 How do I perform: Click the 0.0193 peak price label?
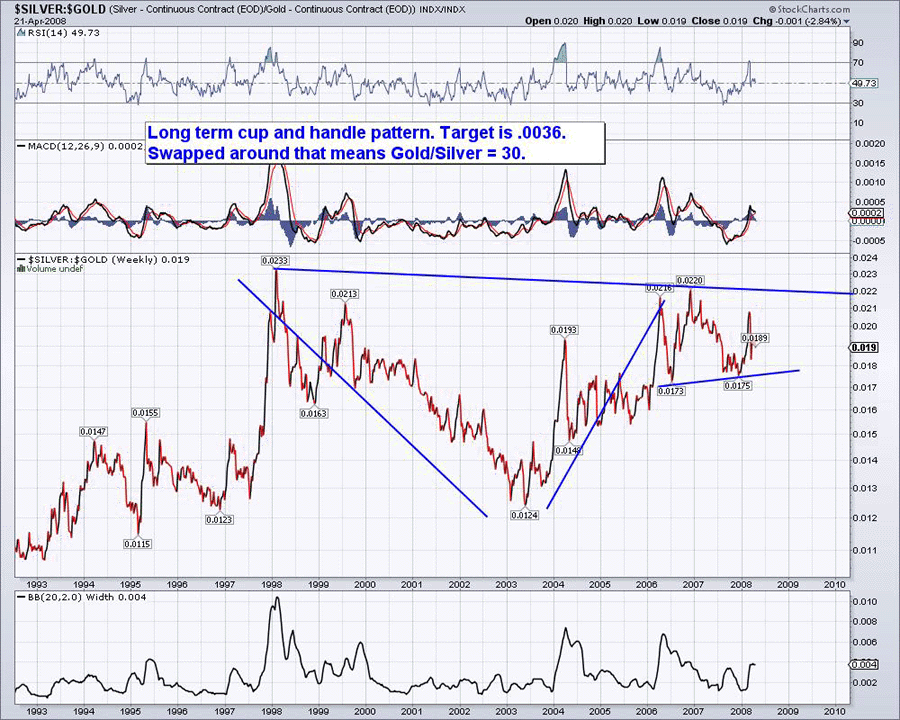(x=564, y=330)
